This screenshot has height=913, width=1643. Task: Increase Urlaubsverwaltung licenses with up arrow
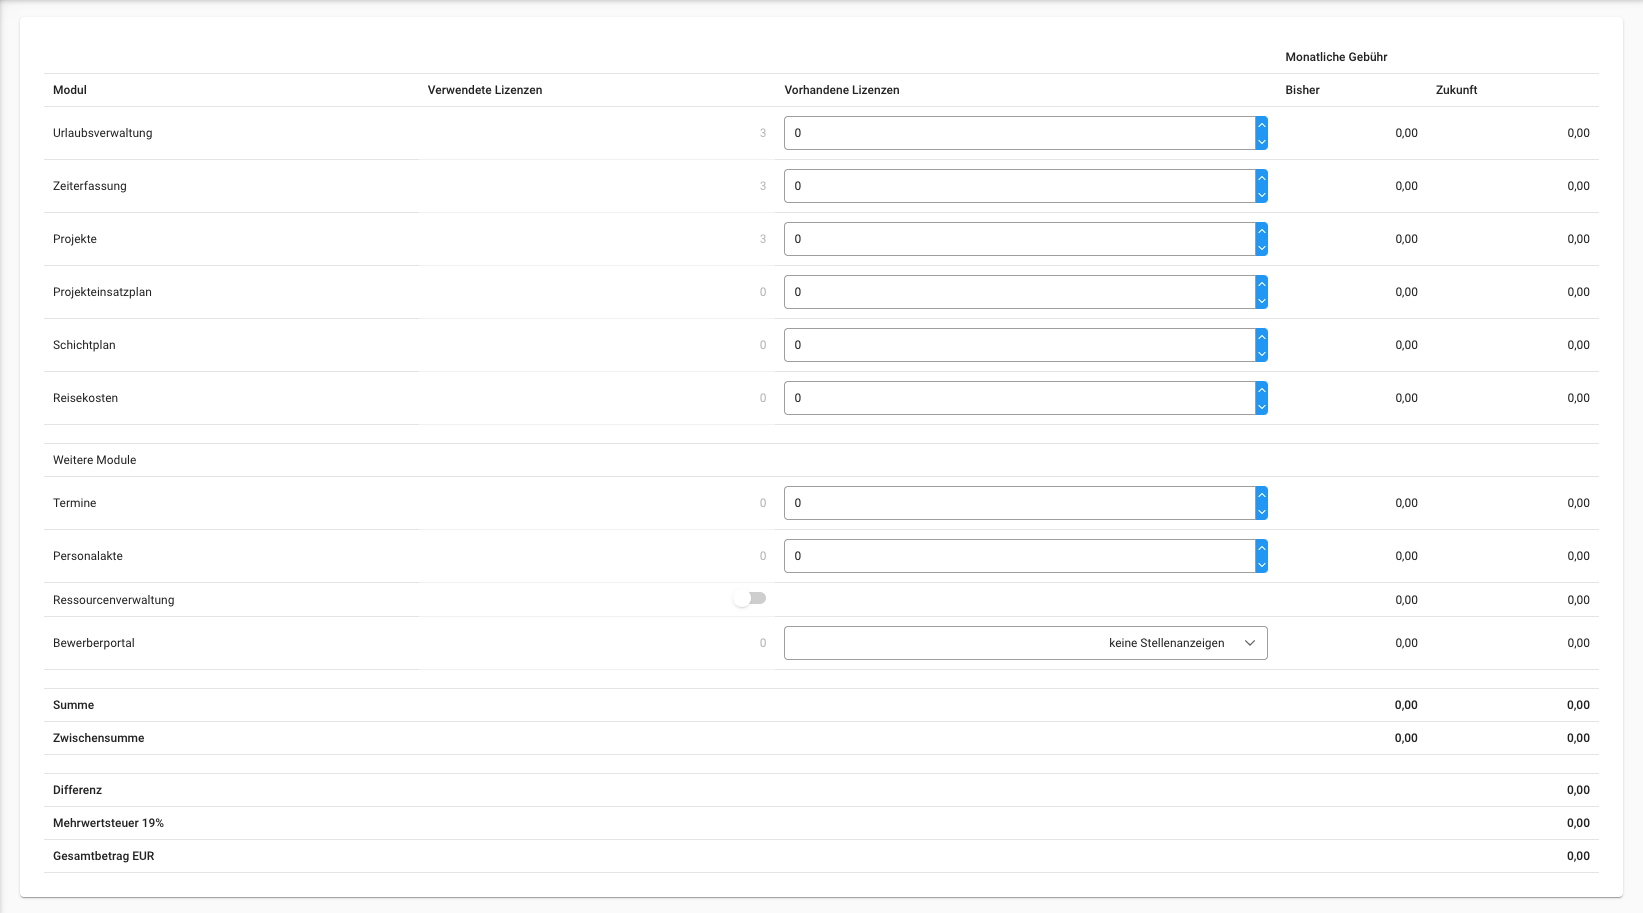(1261, 125)
